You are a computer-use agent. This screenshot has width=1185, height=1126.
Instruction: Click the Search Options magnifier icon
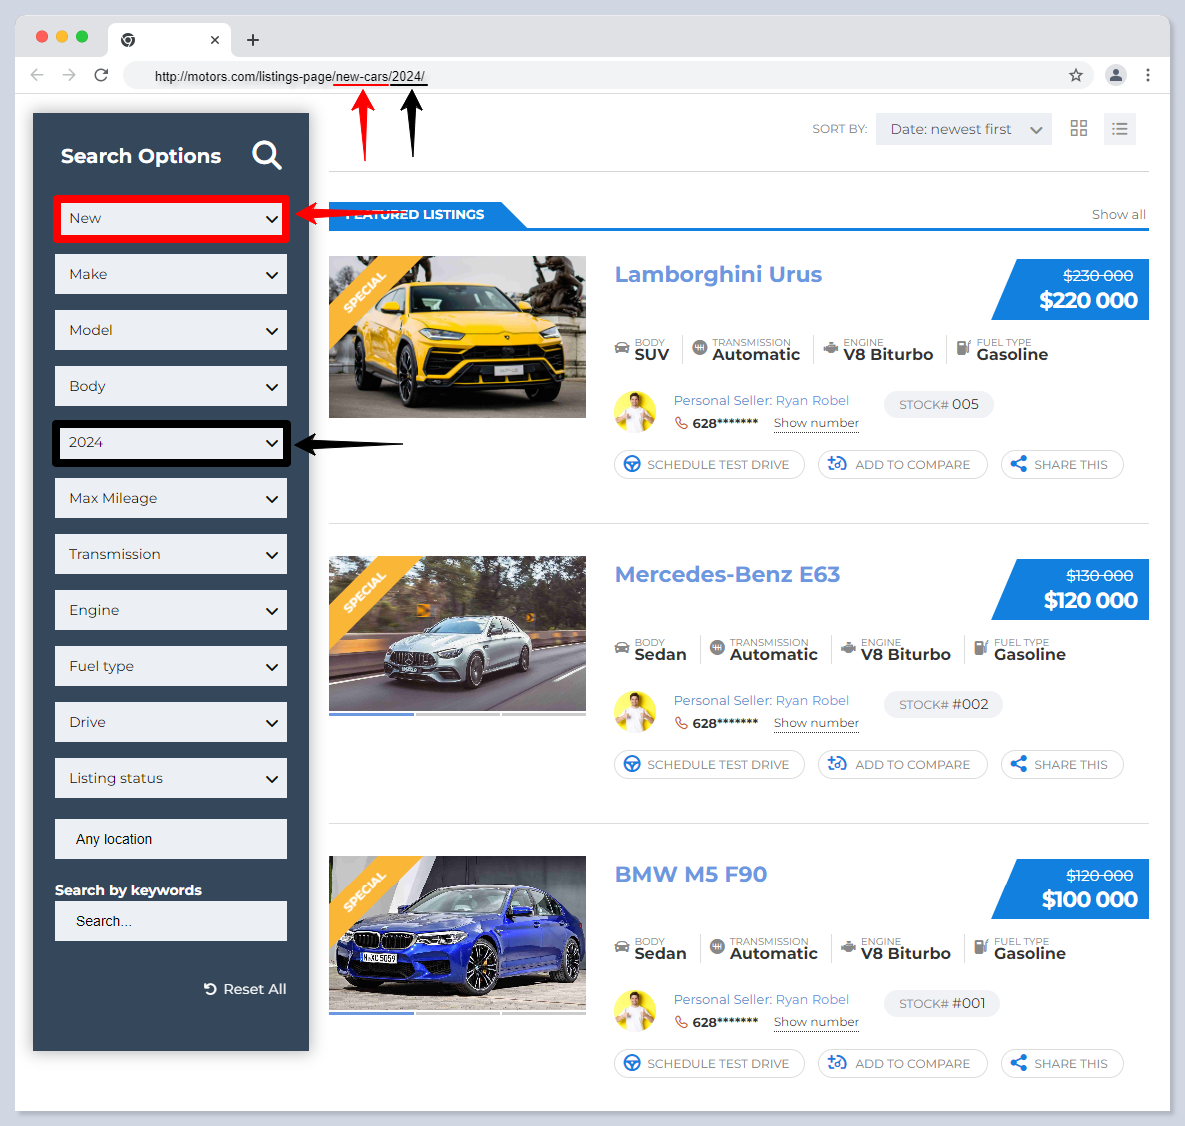point(266,155)
